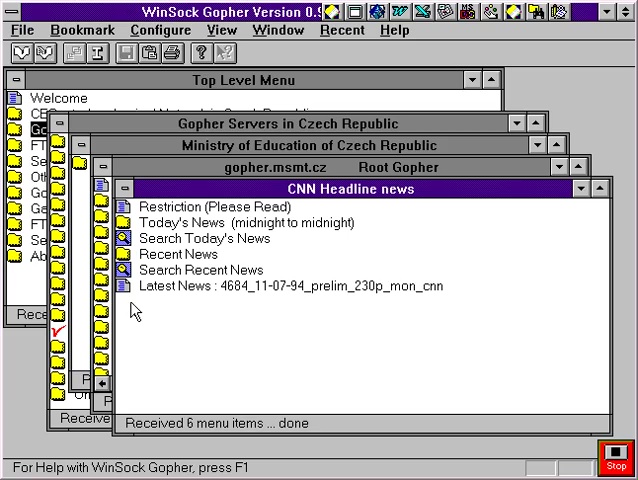This screenshot has width=638, height=480.
Task: Open Gopher Servers window control menu
Action: tap(59, 123)
